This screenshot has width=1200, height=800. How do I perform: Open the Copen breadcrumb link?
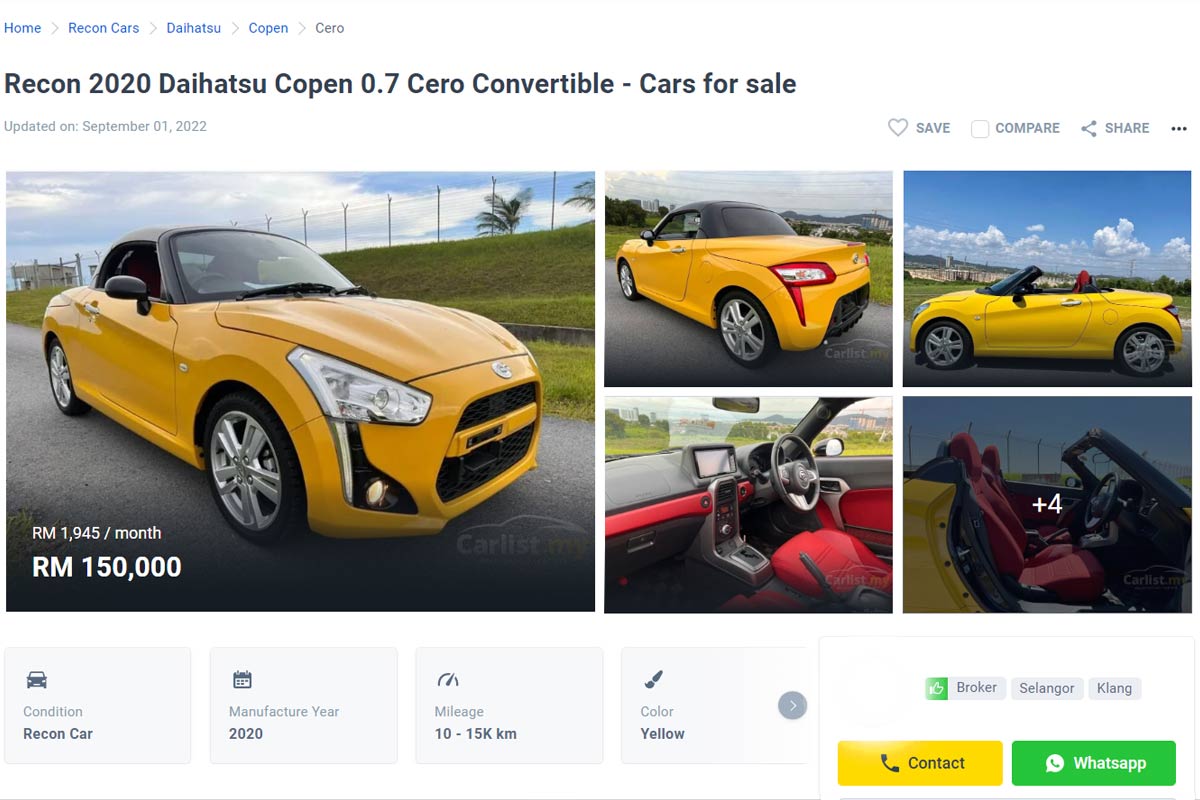[268, 28]
